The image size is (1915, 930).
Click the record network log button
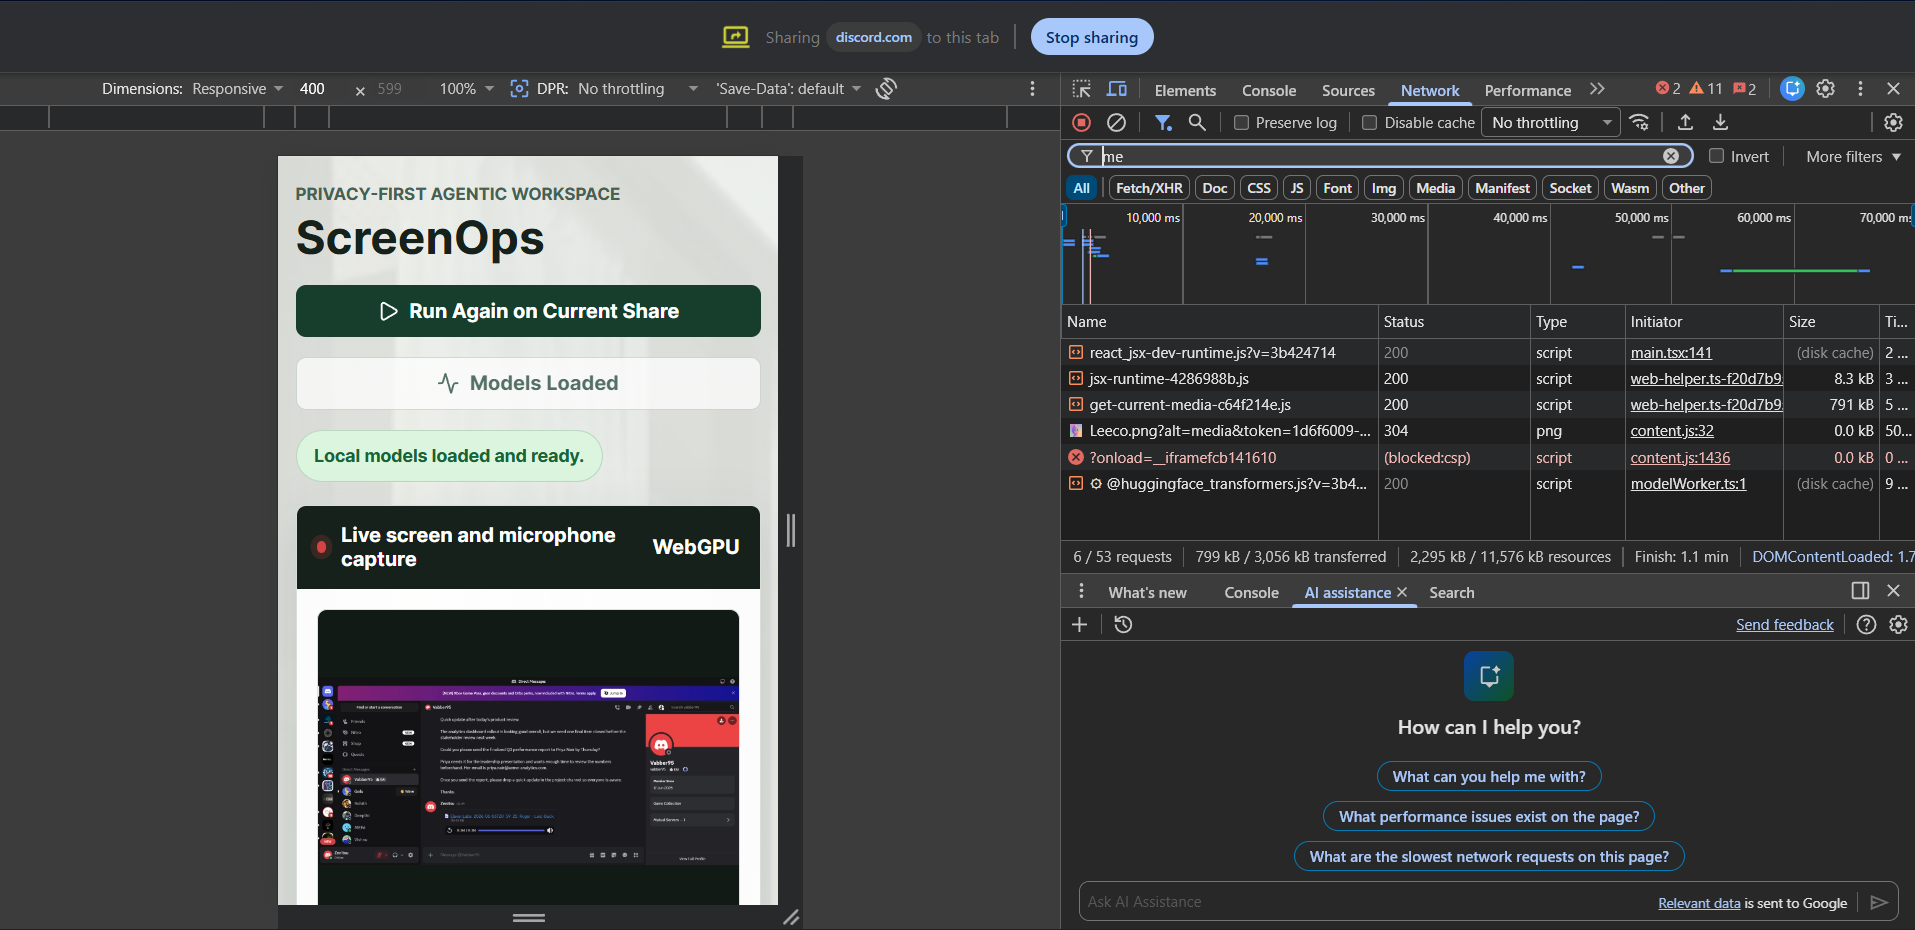click(x=1081, y=122)
